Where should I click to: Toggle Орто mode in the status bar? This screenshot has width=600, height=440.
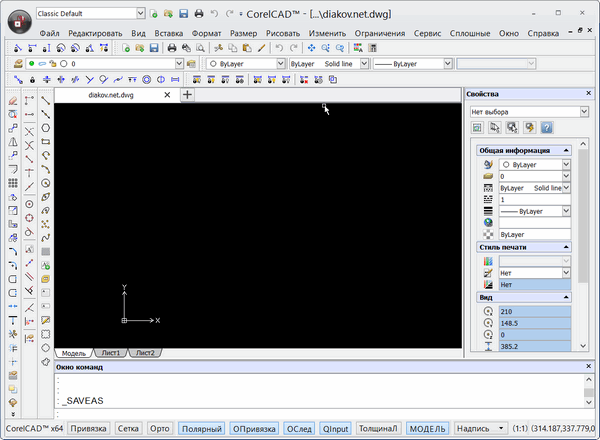tap(159, 428)
